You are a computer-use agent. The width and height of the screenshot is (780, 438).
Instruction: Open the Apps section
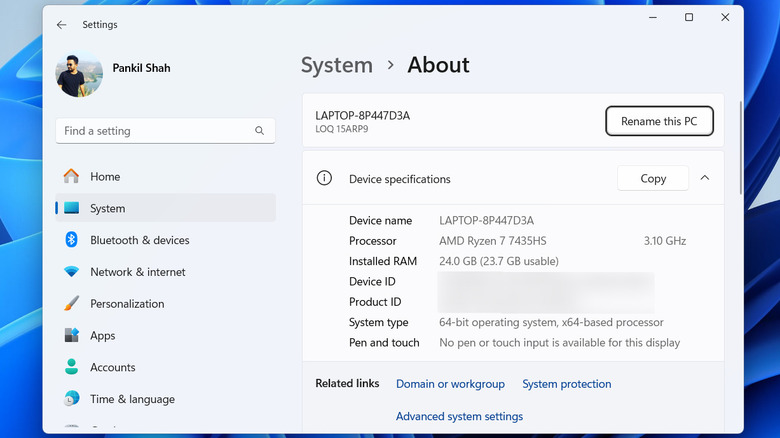[x=102, y=336]
